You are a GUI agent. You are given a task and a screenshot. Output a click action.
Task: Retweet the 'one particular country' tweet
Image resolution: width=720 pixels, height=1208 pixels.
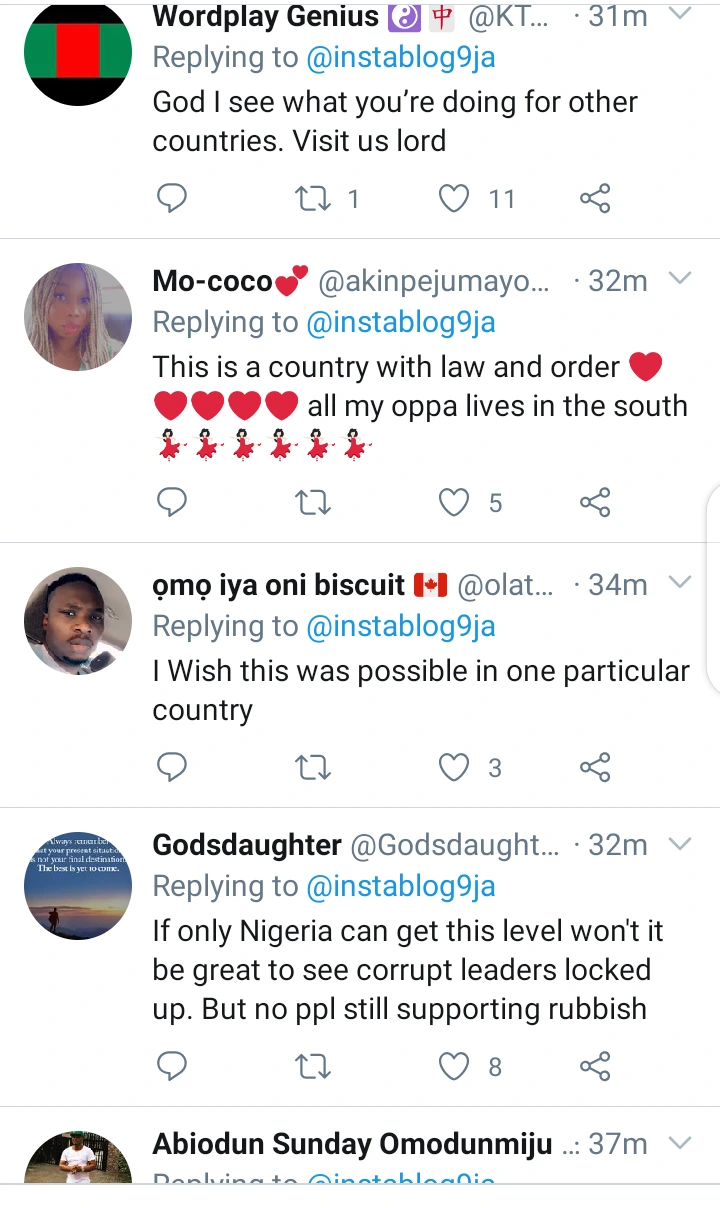(314, 767)
